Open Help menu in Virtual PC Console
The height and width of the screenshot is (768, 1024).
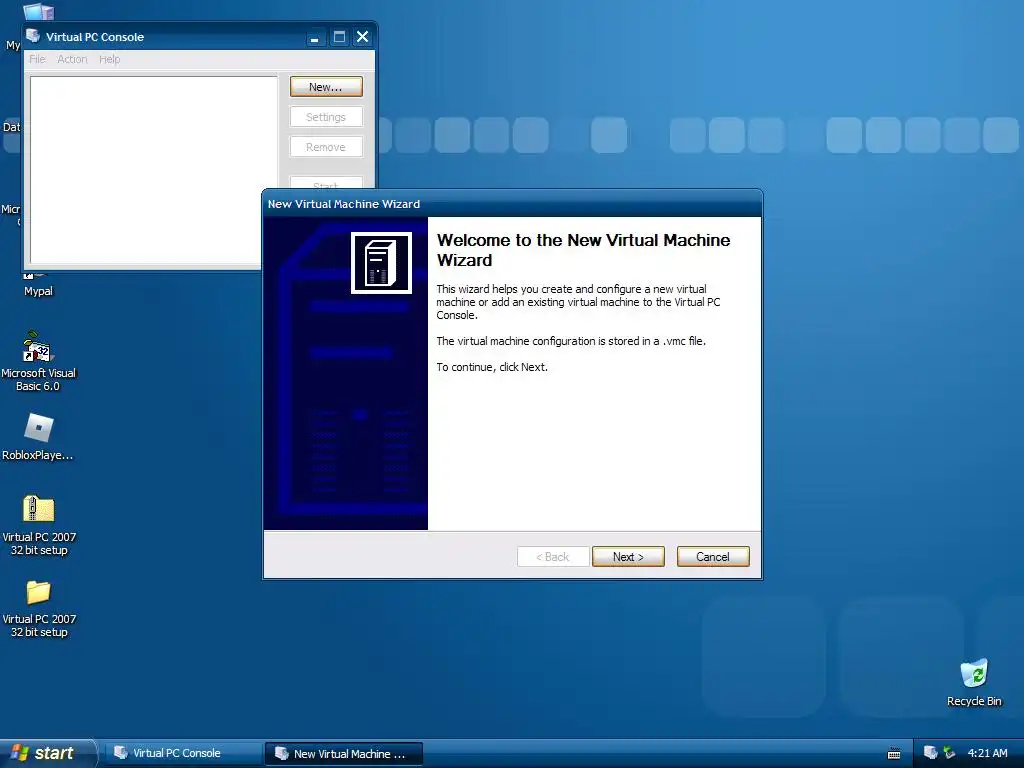click(110, 59)
